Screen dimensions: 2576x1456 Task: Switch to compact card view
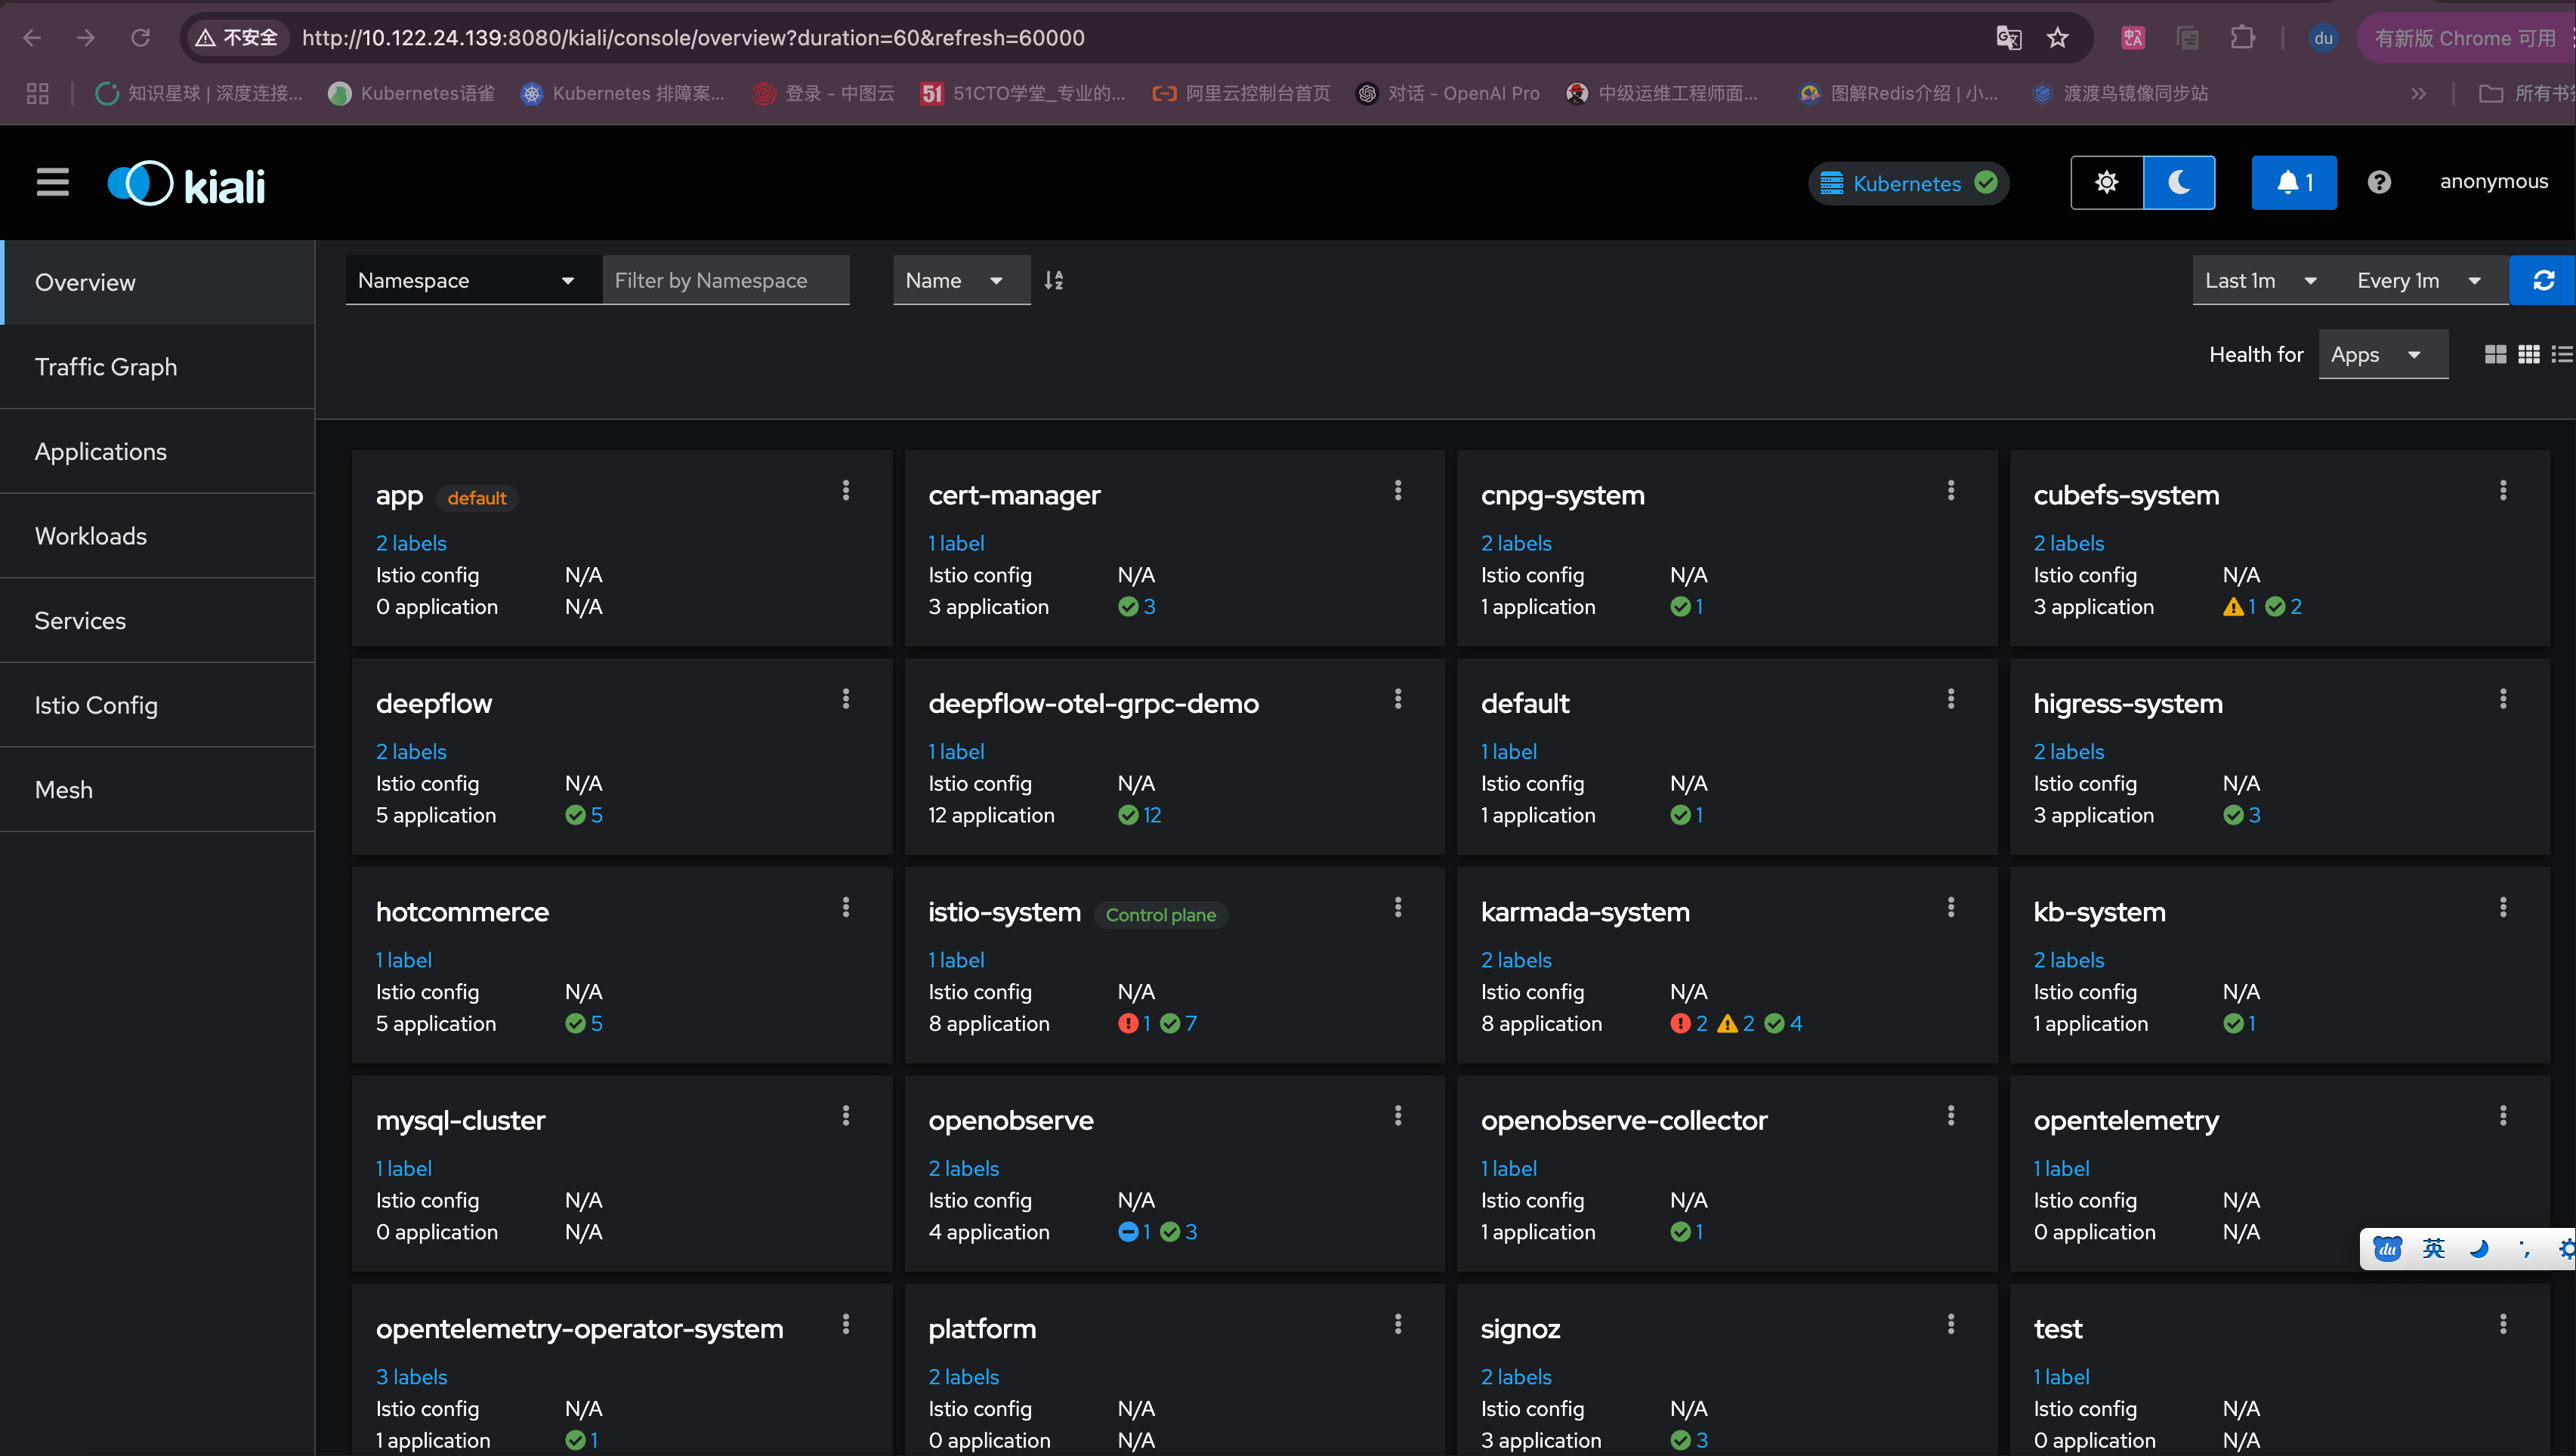click(x=2529, y=354)
